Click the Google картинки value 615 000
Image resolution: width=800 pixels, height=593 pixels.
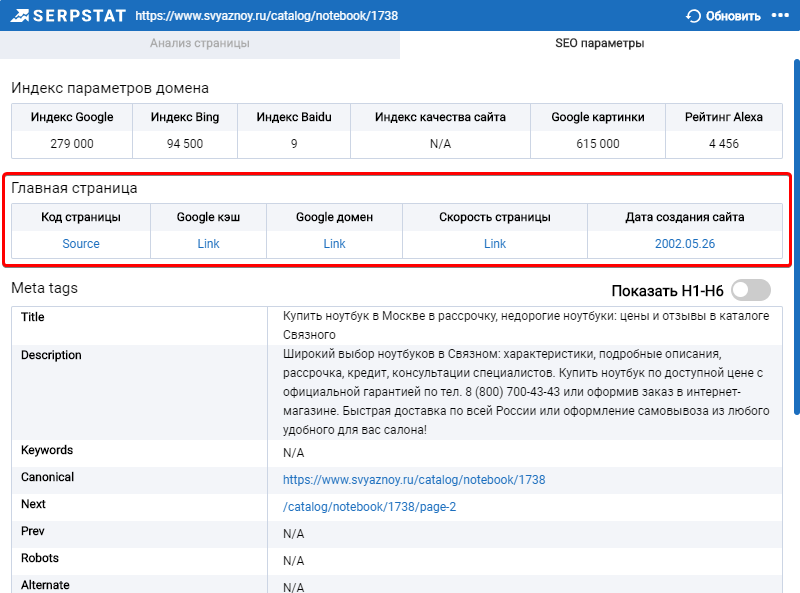point(597,144)
